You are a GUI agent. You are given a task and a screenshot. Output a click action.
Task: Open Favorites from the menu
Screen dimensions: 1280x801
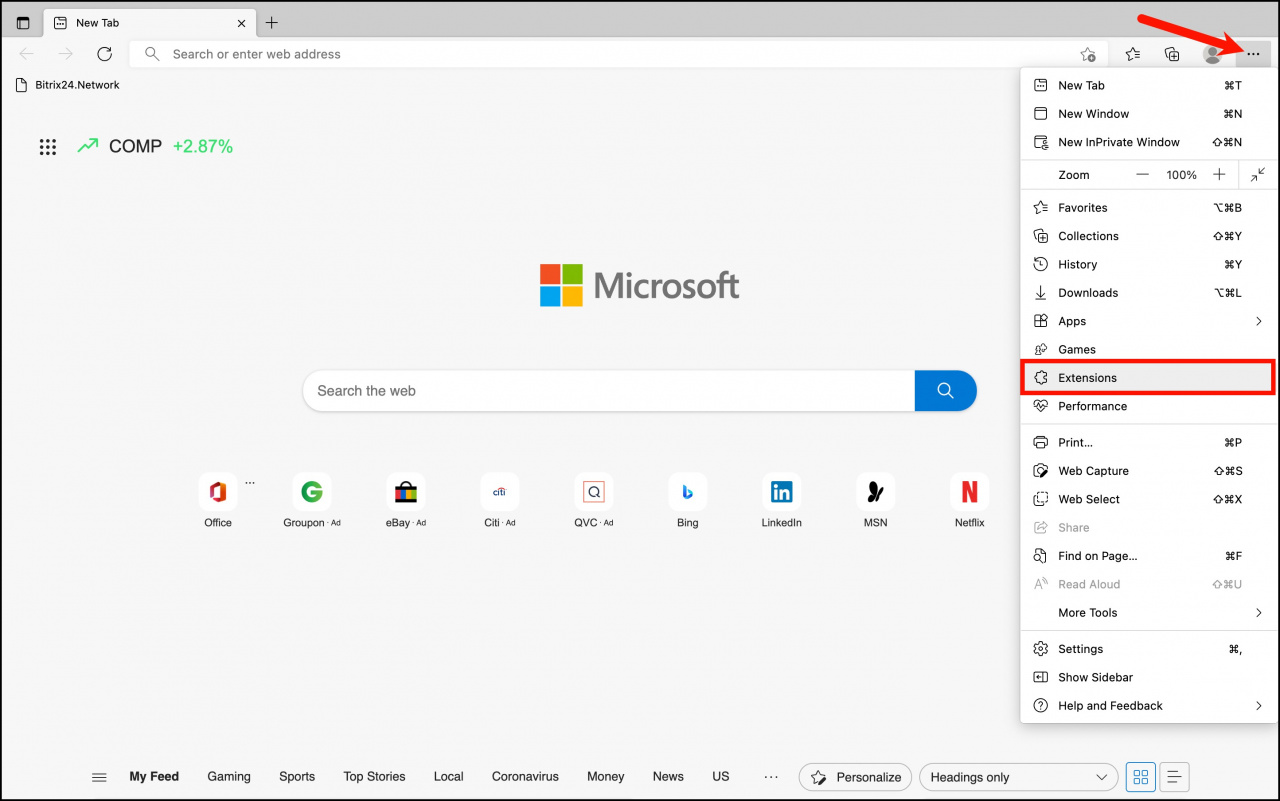[1149, 208]
